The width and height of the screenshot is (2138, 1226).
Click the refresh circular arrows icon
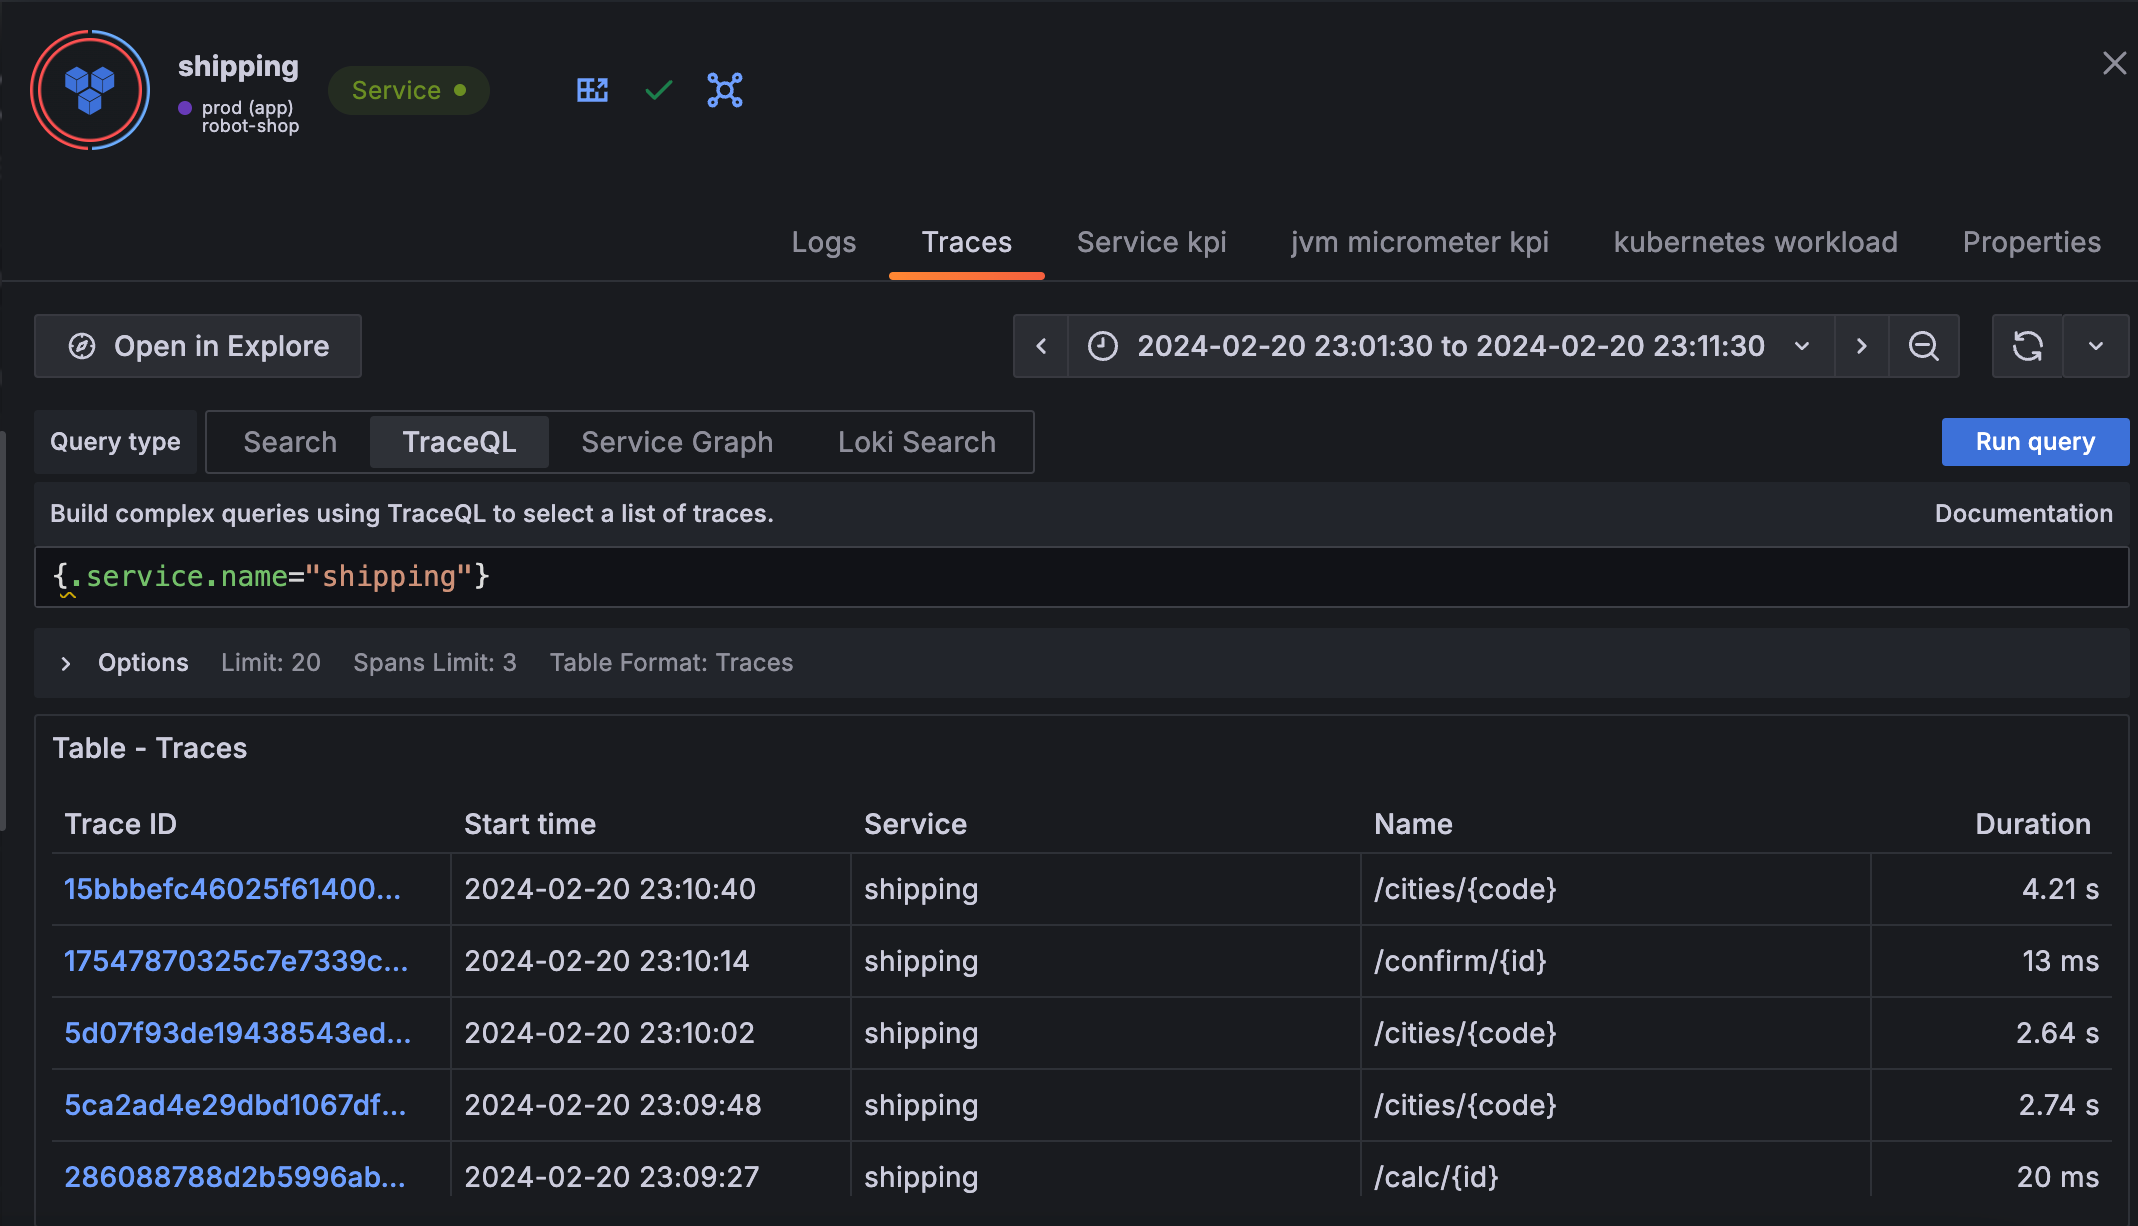coord(2027,346)
